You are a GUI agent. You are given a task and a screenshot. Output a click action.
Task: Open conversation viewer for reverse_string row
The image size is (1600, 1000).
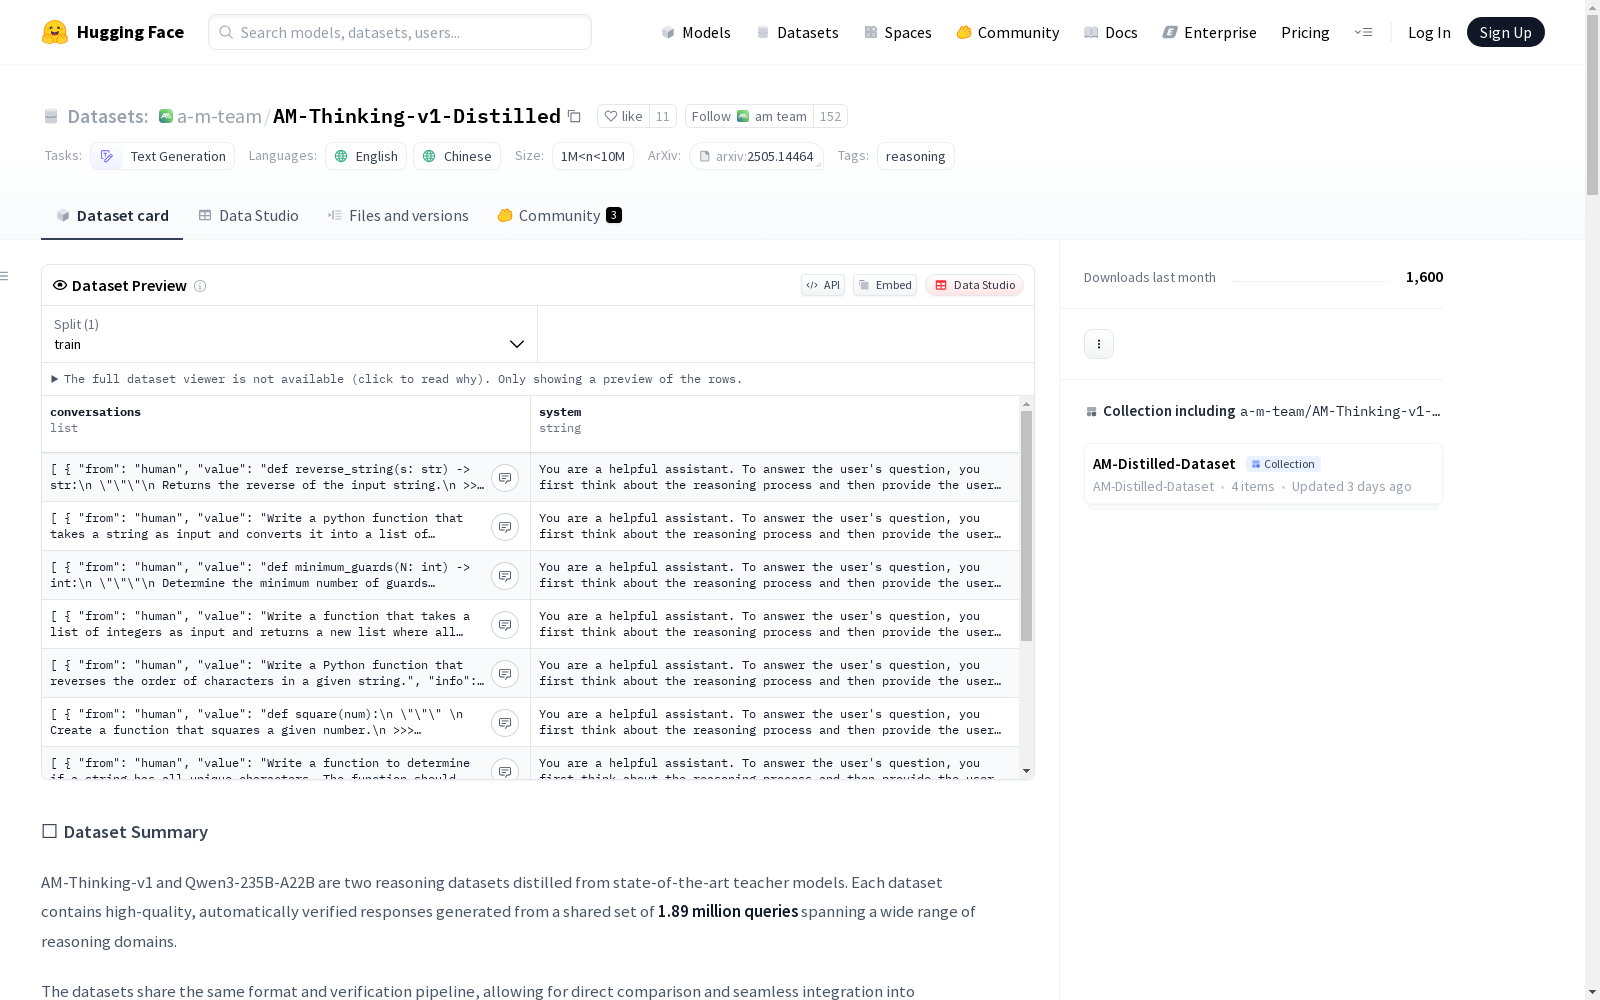(505, 478)
